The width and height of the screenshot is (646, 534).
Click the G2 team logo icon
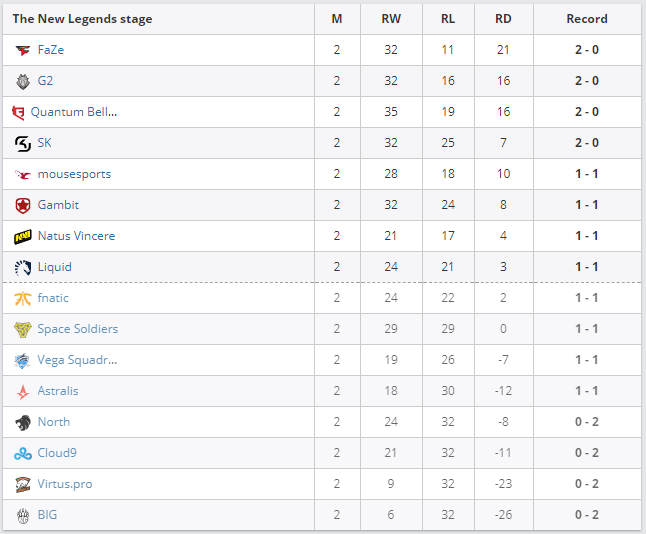(x=23, y=81)
